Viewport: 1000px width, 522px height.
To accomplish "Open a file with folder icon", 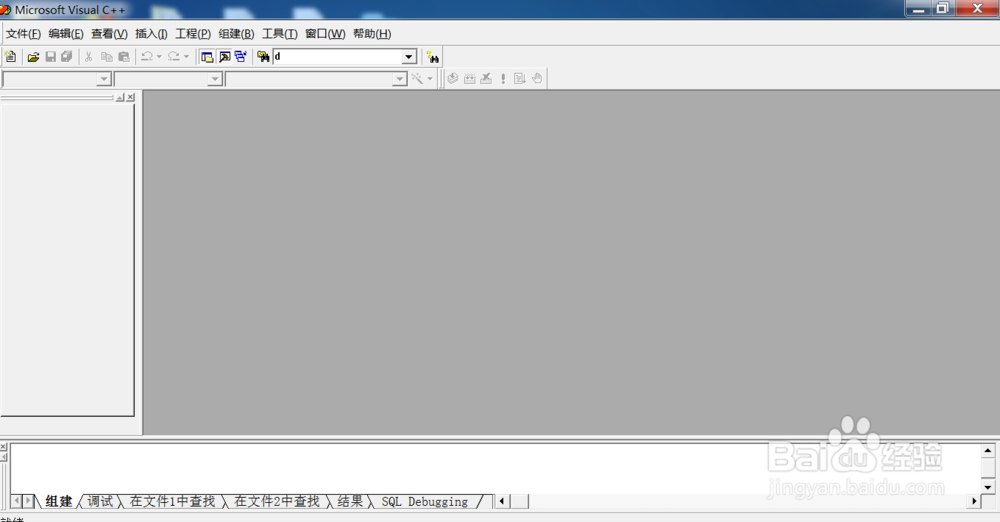I will click(33, 57).
